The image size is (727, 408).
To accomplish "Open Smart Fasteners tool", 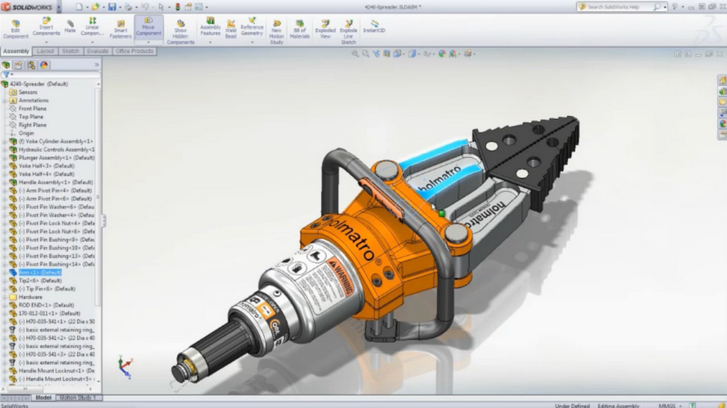I will tap(121, 27).
